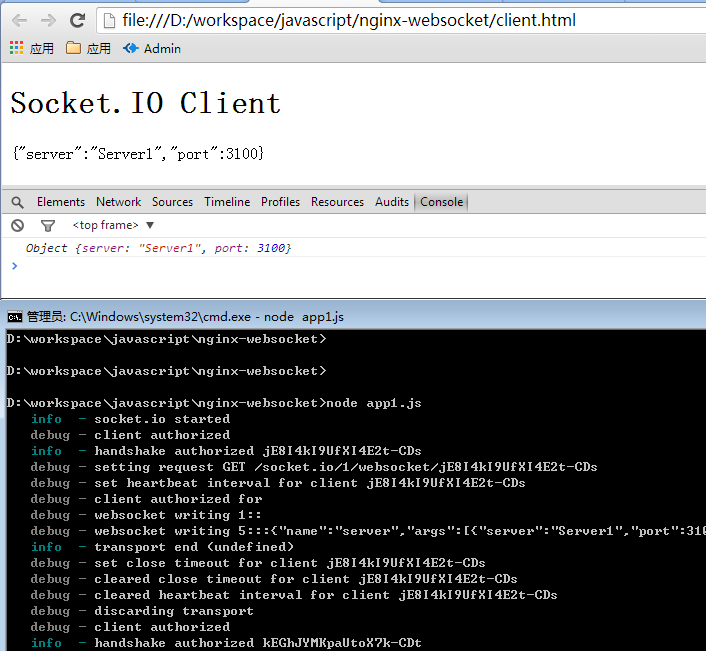Open the top frame dropdown
This screenshot has width=706, height=651.
click(x=113, y=225)
